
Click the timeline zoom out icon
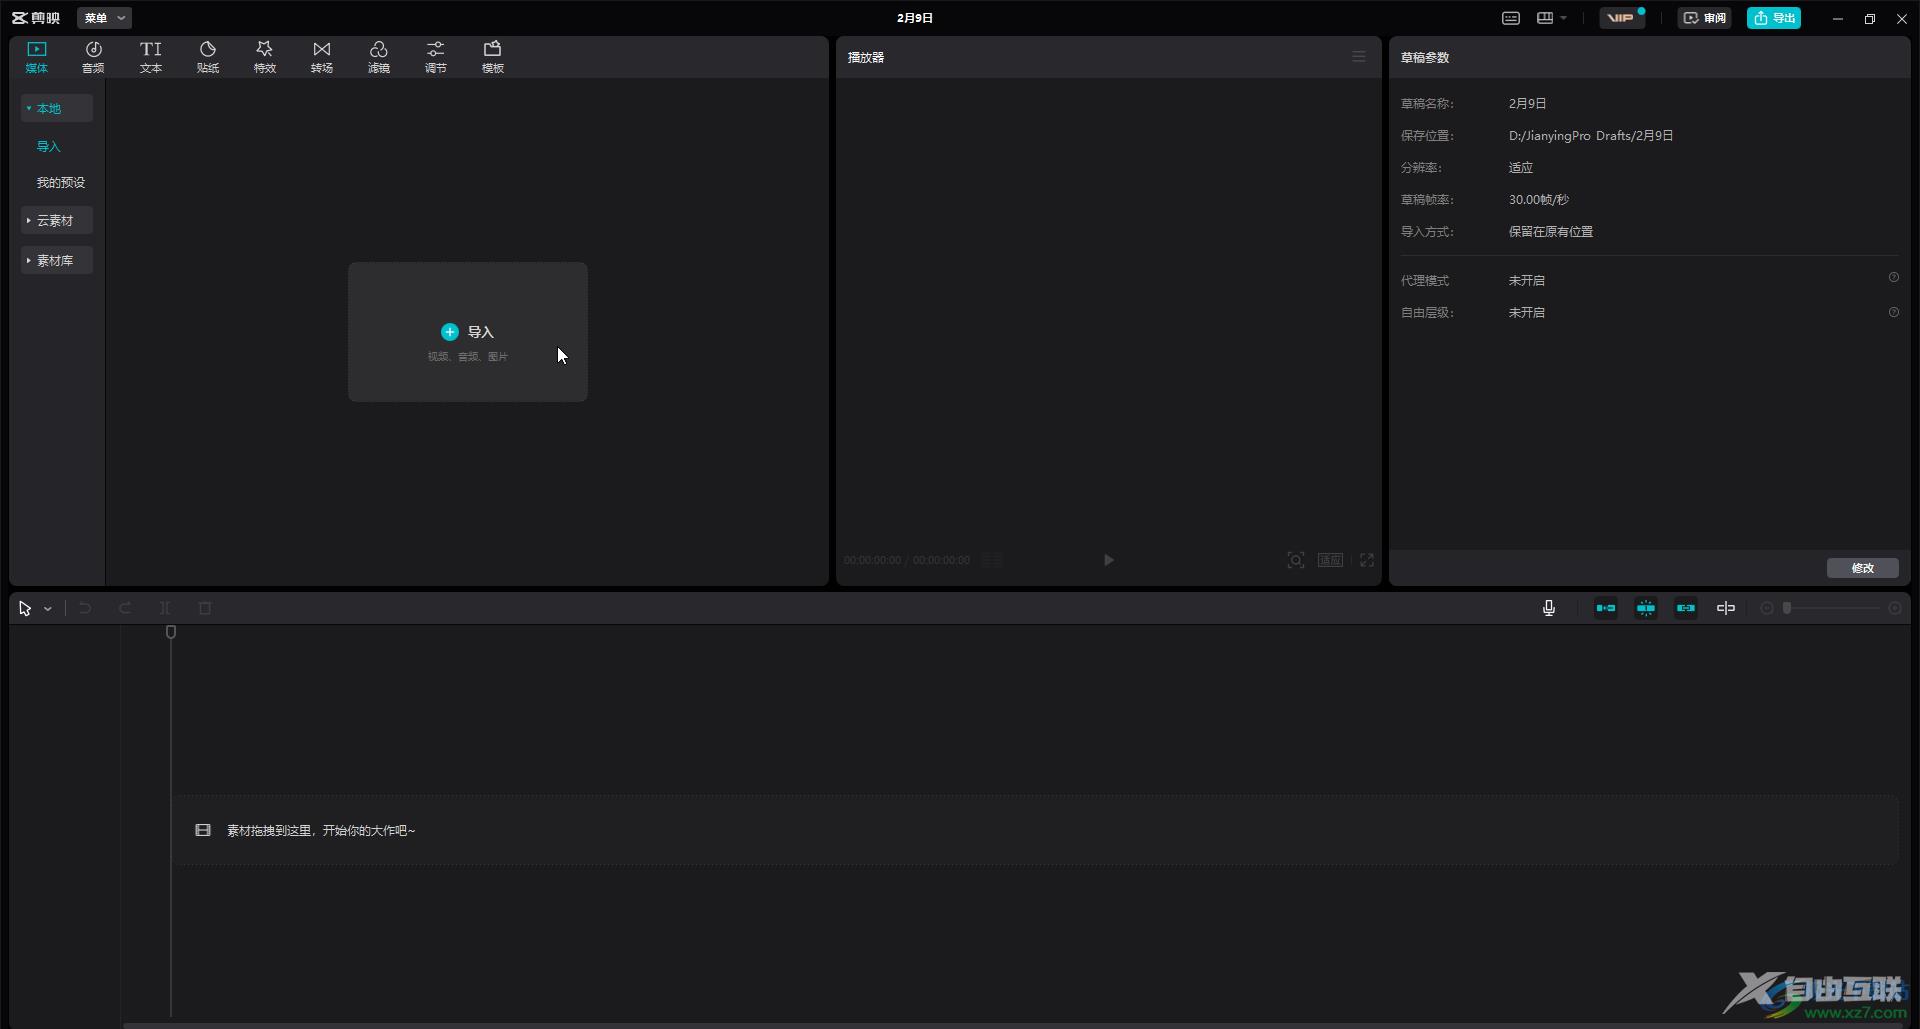pyautogui.click(x=1767, y=608)
